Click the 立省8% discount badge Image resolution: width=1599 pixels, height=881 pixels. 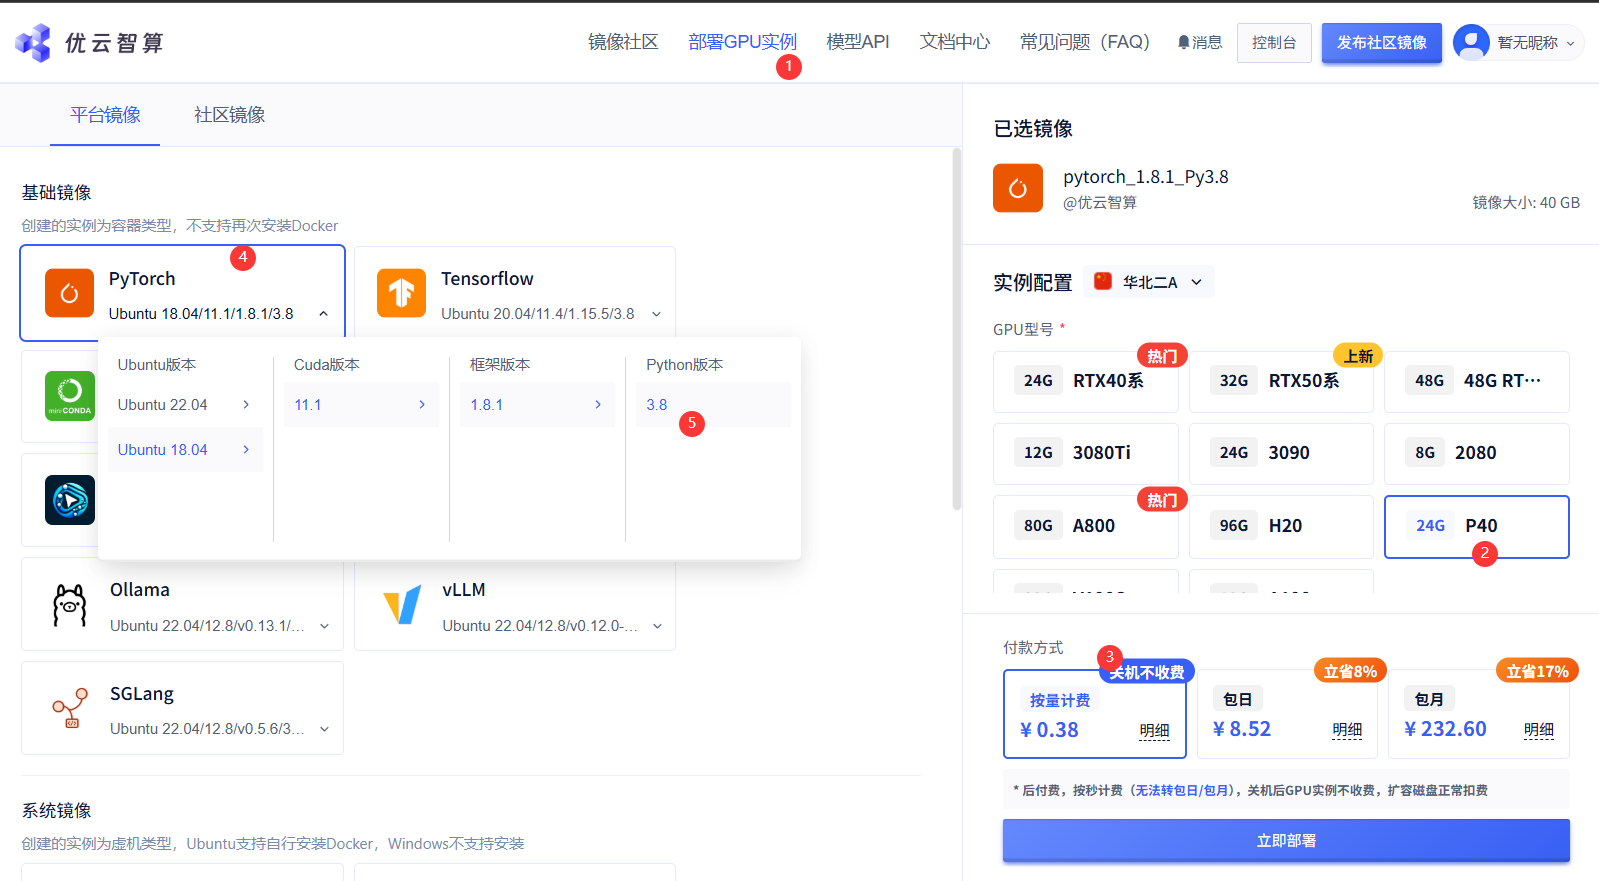point(1350,672)
